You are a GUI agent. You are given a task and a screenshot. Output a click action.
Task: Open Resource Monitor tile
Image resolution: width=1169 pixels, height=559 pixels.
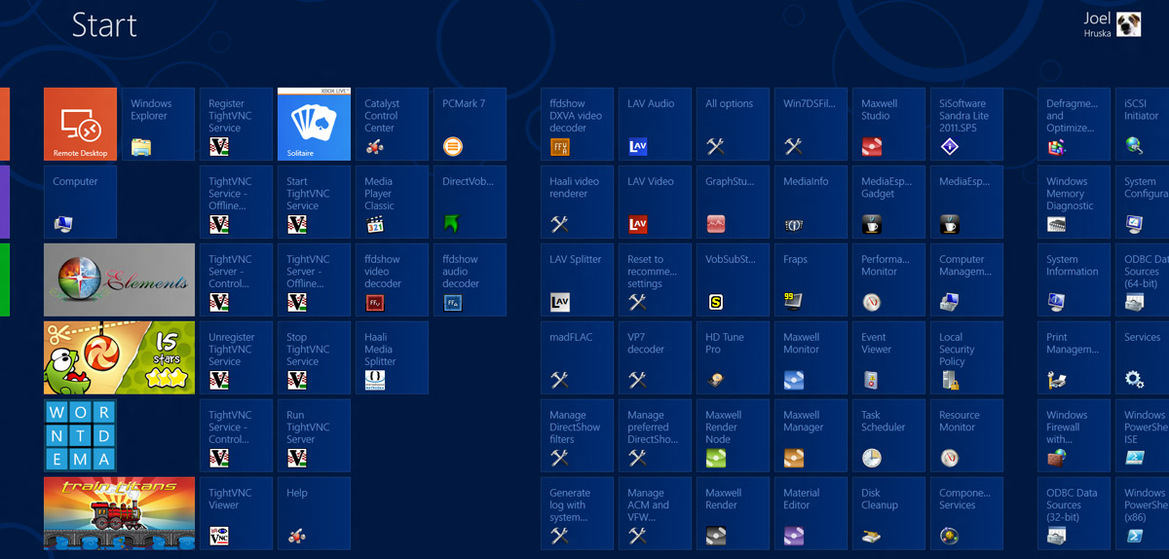[966, 435]
